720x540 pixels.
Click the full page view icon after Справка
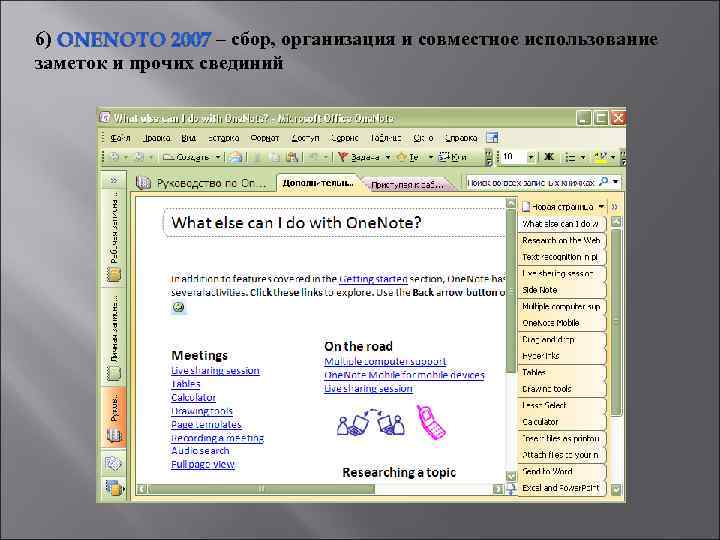[492, 137]
